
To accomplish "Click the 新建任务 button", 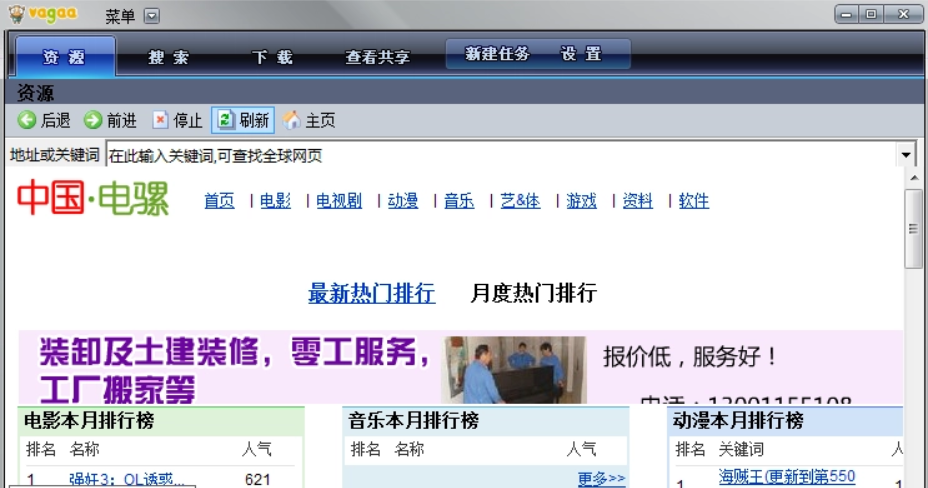I will click(497, 54).
